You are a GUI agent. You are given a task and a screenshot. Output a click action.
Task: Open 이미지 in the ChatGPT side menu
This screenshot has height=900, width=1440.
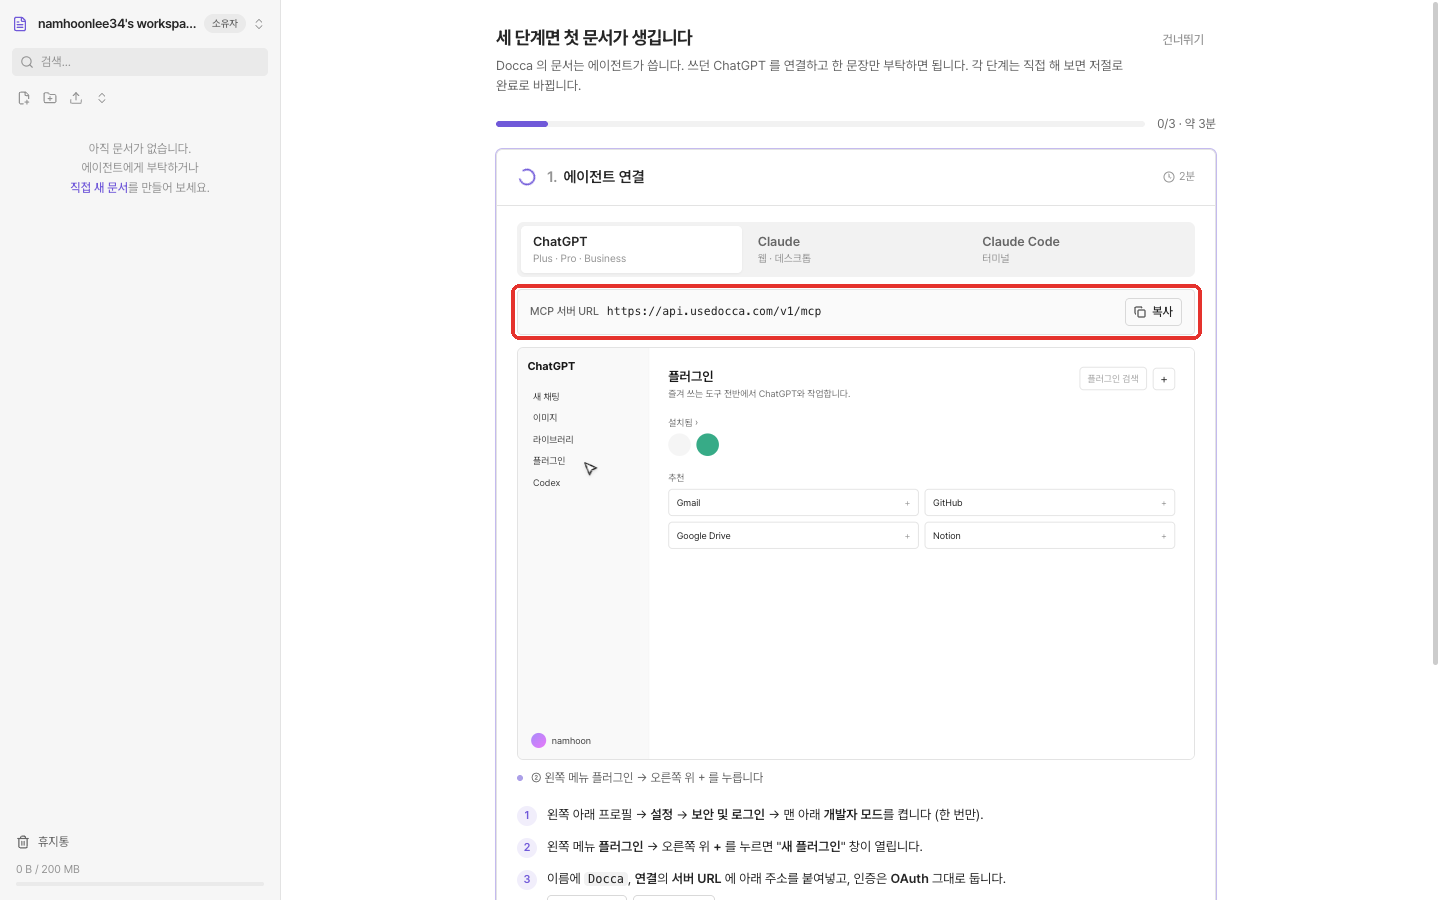pyautogui.click(x=545, y=418)
